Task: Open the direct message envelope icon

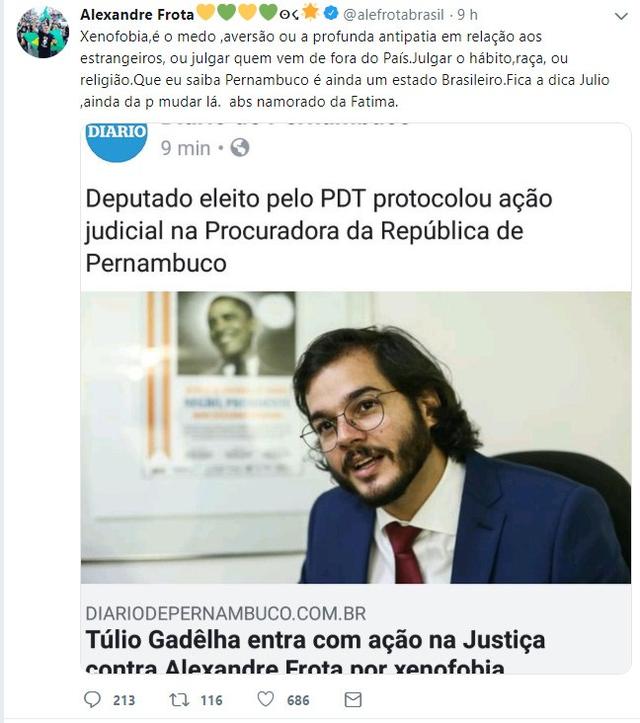Action: click(353, 700)
